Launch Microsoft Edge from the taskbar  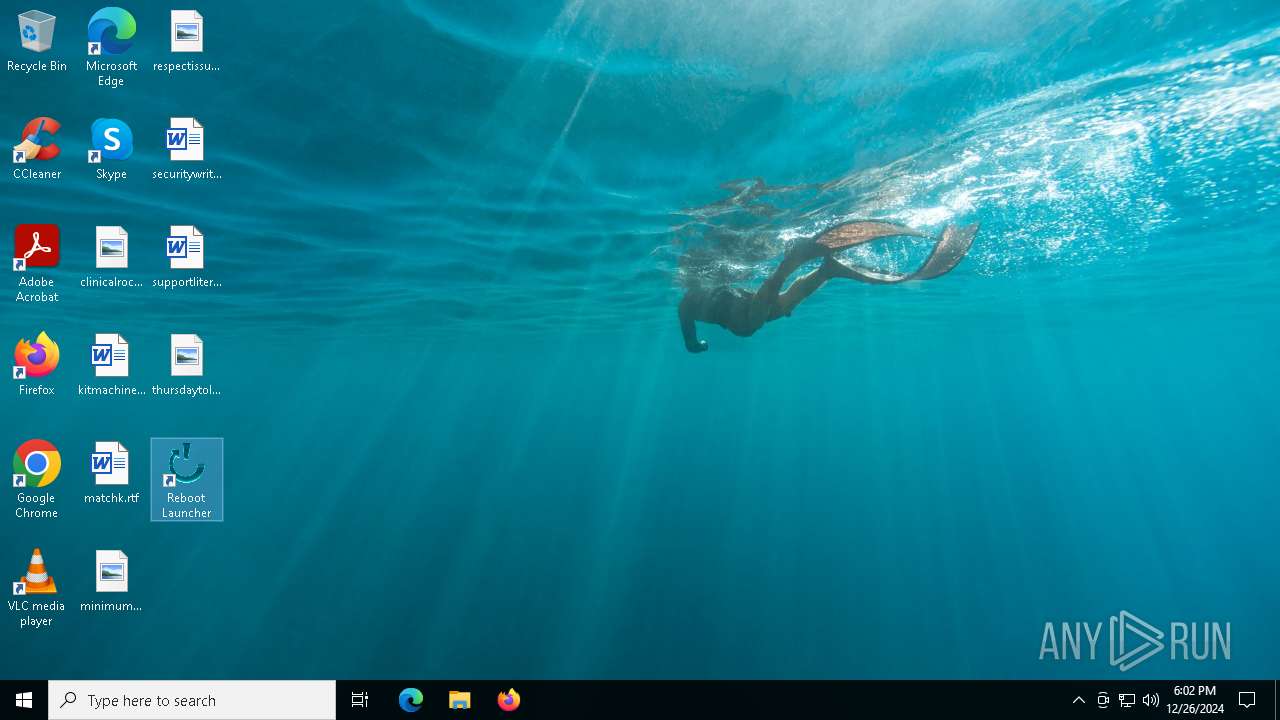(x=411, y=700)
